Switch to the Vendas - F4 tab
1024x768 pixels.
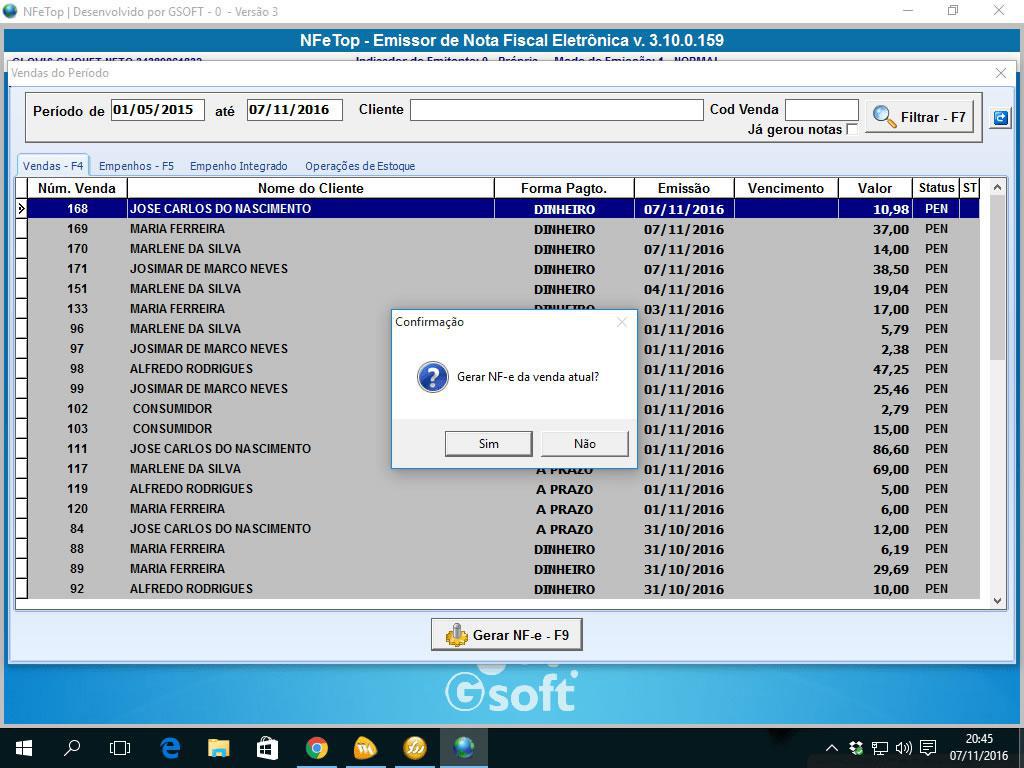tap(53, 166)
